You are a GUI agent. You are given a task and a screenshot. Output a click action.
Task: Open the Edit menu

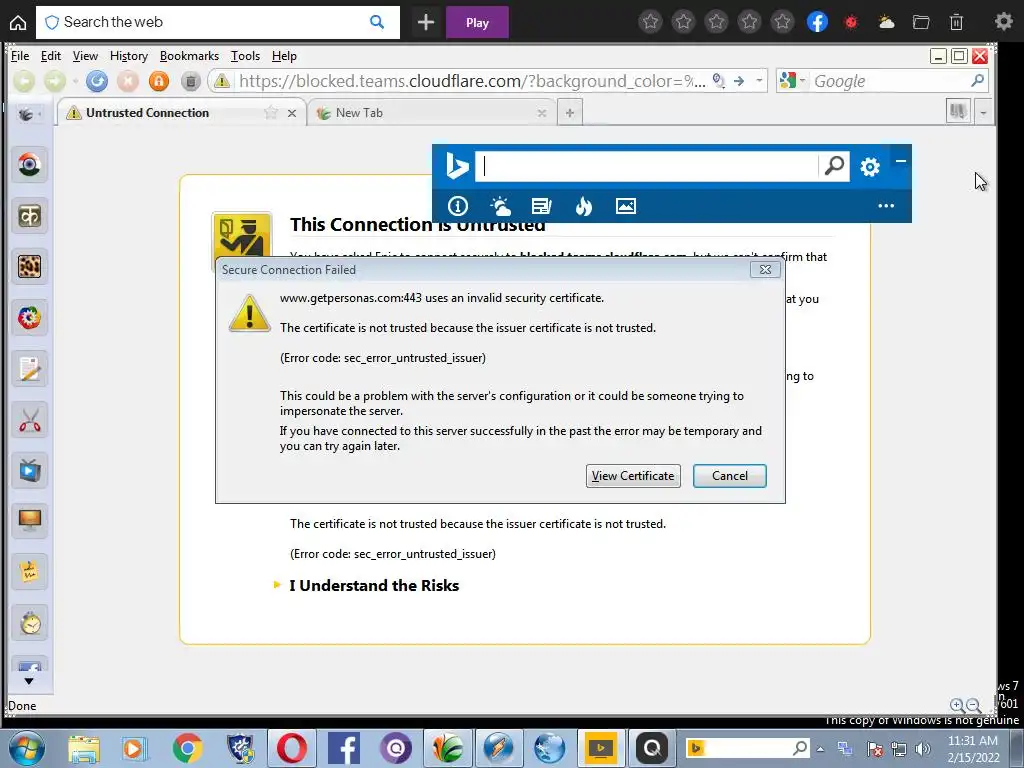[50, 56]
